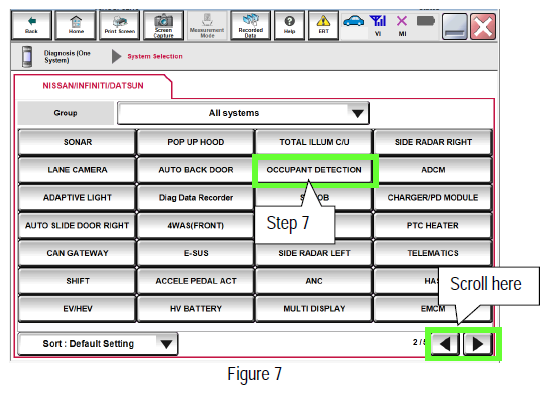Screen dimensions: 549x394
Task: Click the blue vehicle status icon
Action: coord(354,22)
